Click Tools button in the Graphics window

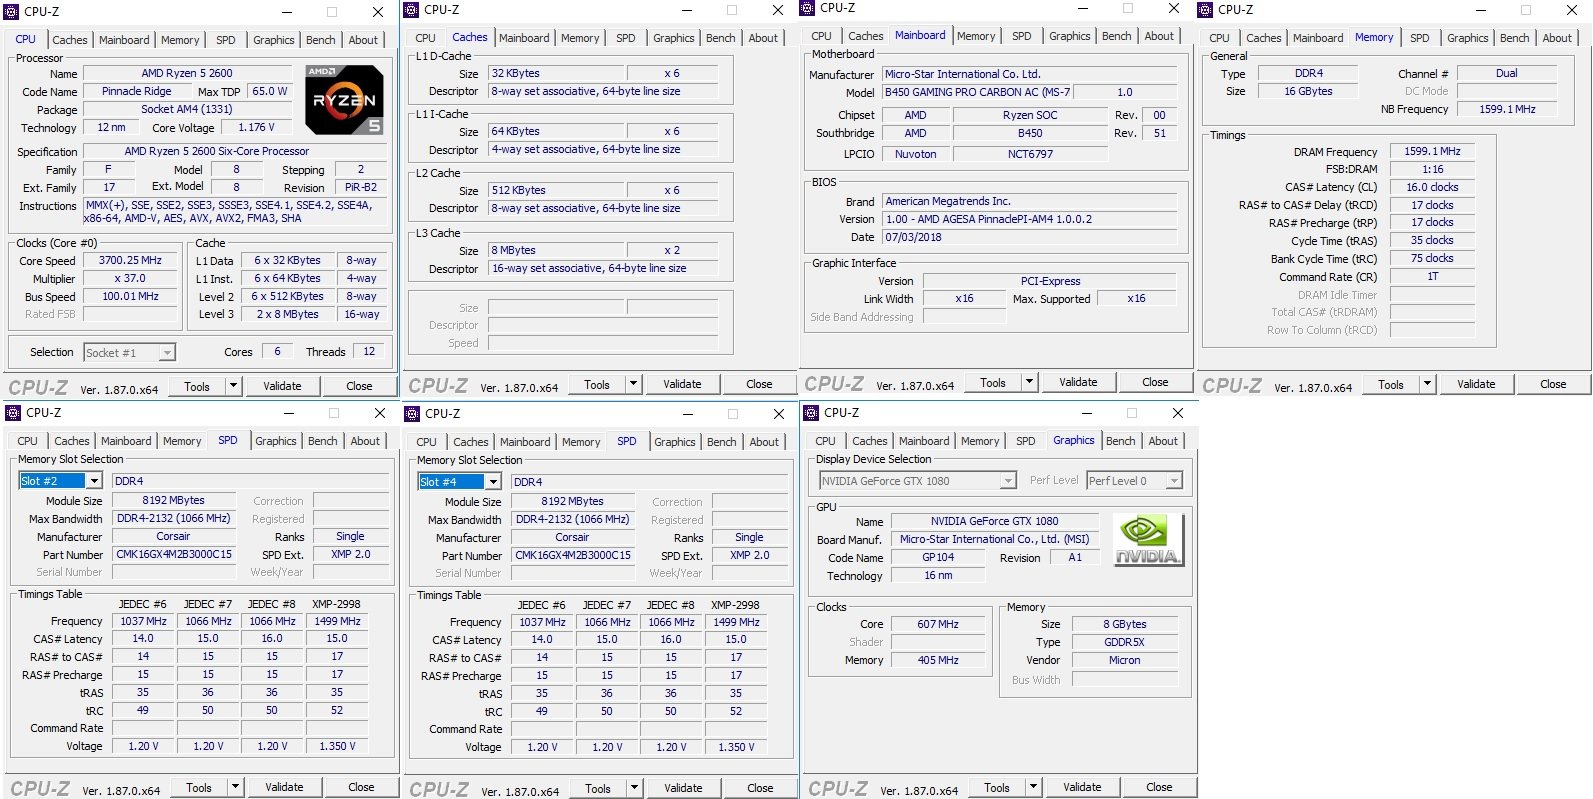click(x=997, y=787)
